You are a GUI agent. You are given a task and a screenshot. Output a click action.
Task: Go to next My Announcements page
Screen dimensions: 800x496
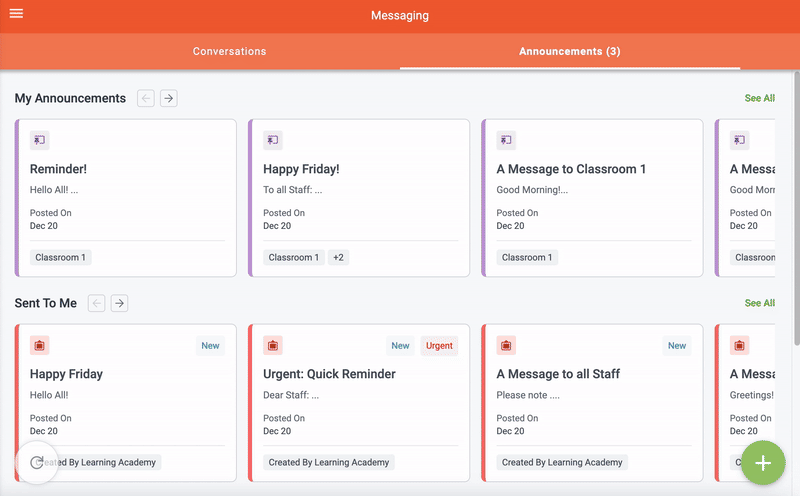point(168,98)
